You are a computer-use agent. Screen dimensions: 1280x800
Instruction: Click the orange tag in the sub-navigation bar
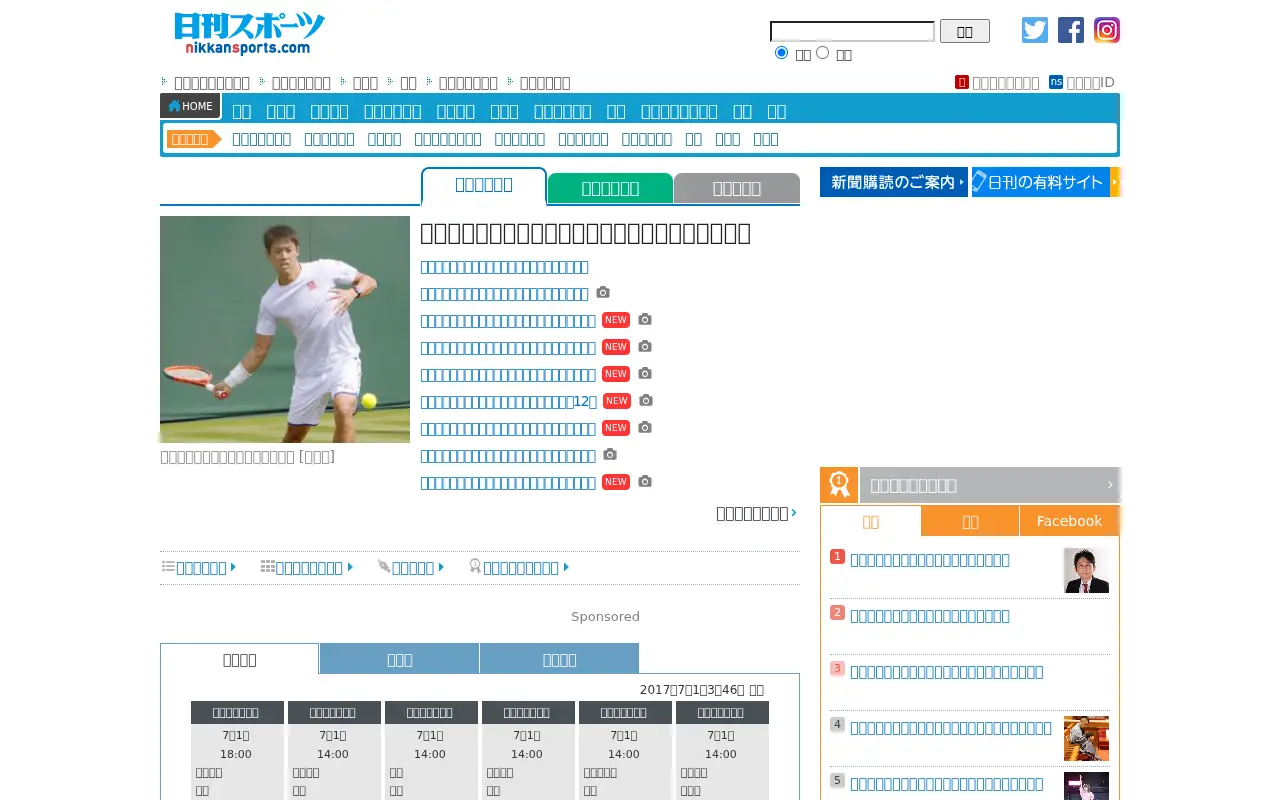(194, 139)
